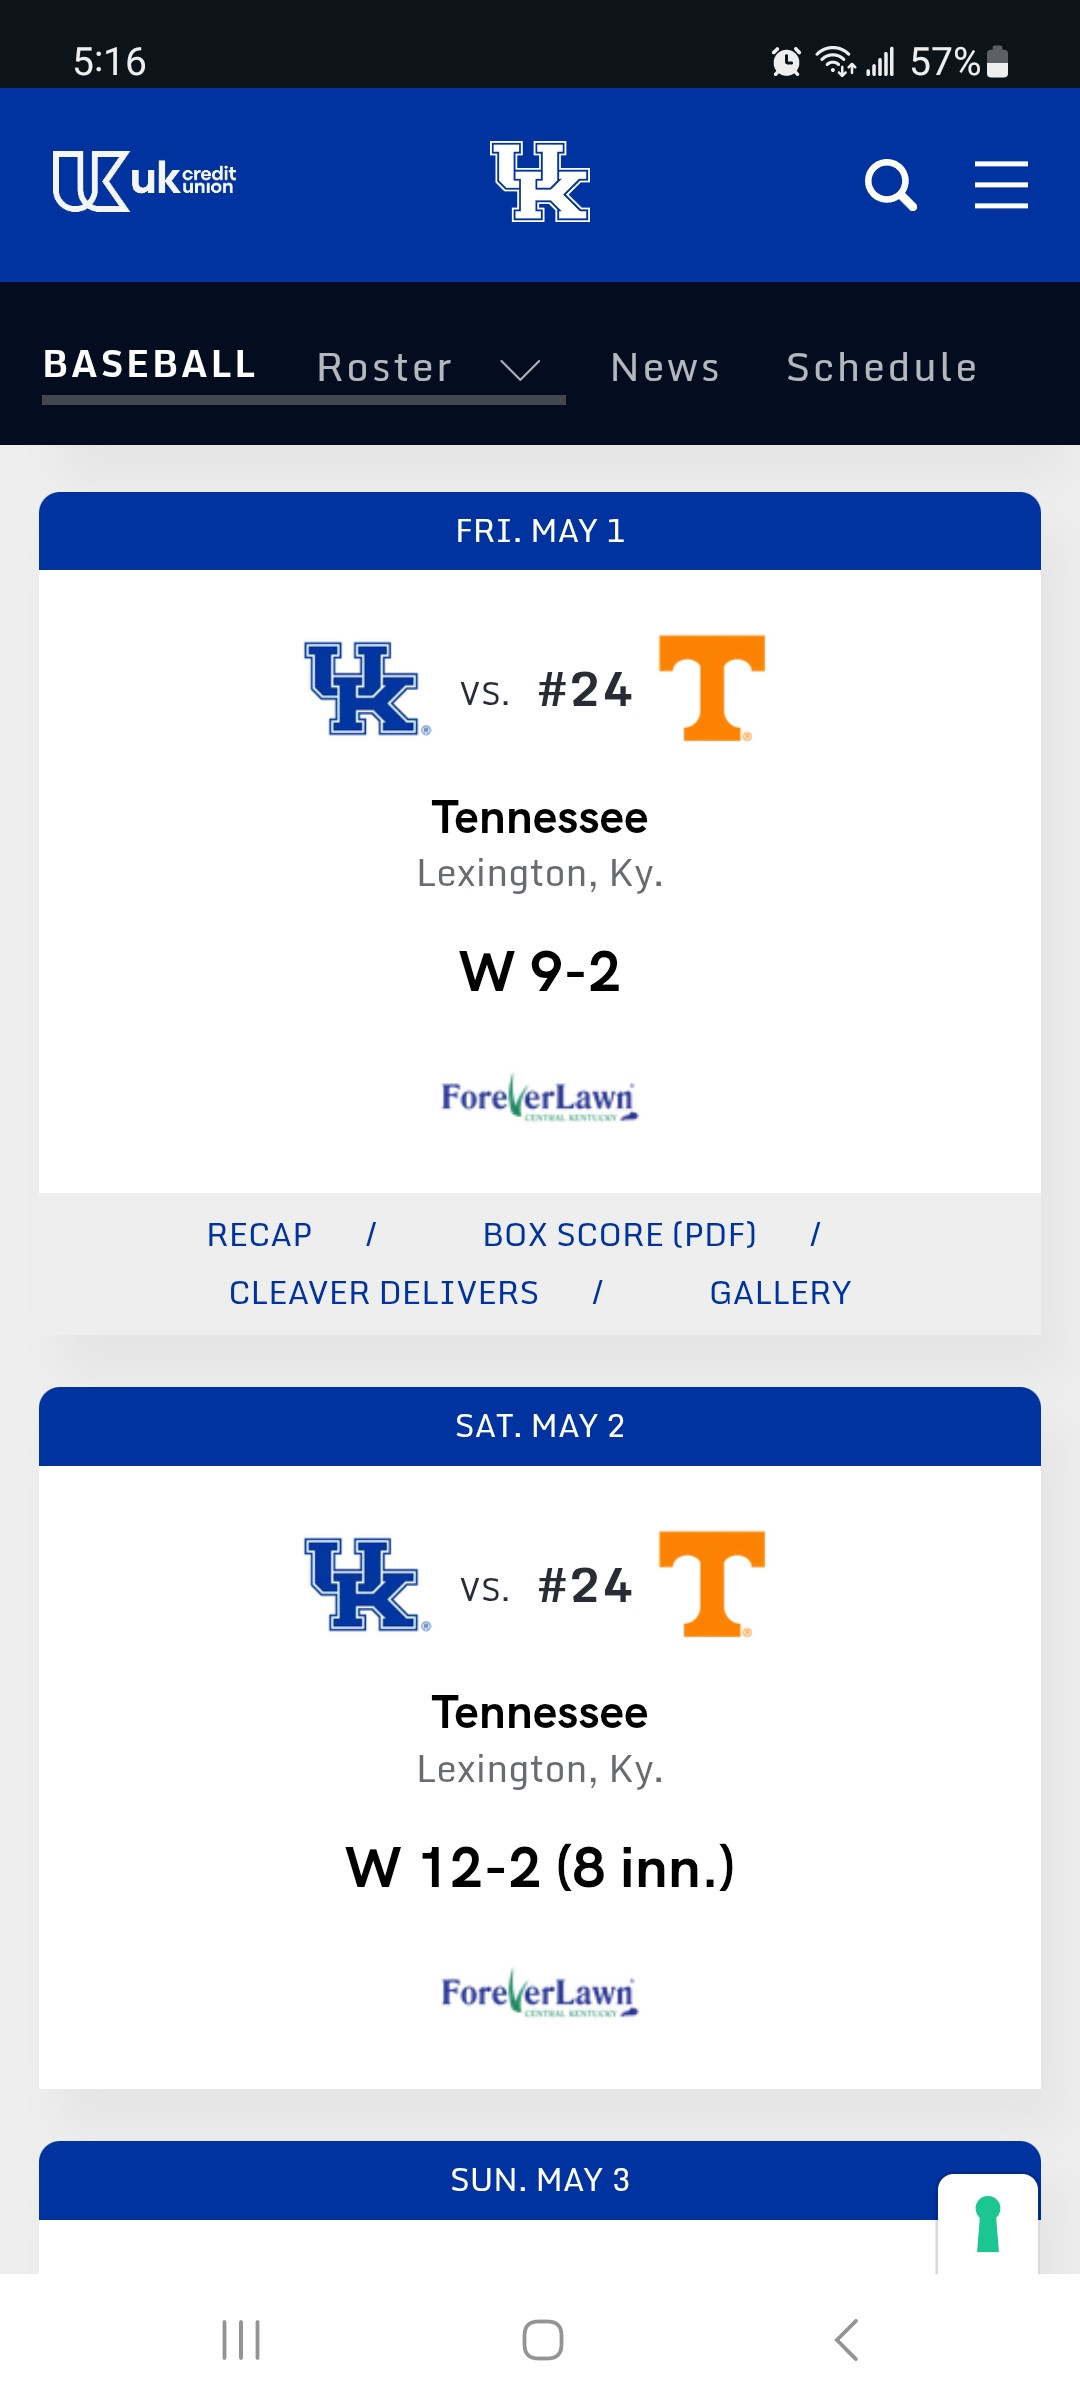This screenshot has width=1080, height=2400.
Task: Open the GALLERY link
Action: (x=780, y=1293)
